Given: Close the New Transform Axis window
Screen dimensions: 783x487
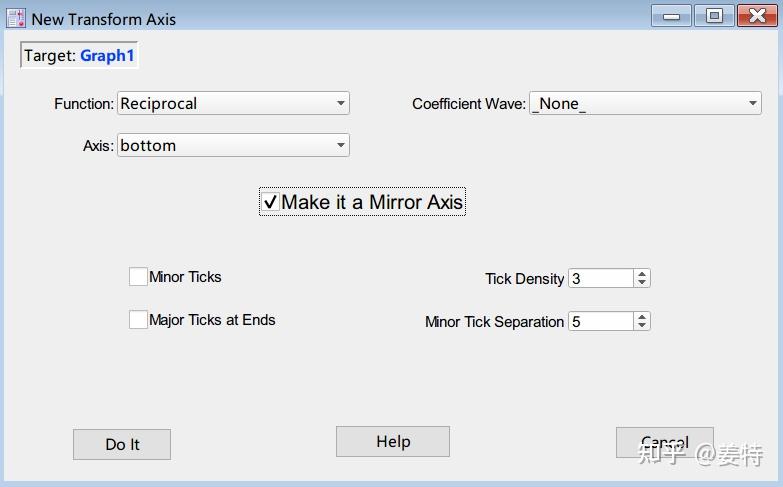Looking at the screenshot, I should (757, 16).
